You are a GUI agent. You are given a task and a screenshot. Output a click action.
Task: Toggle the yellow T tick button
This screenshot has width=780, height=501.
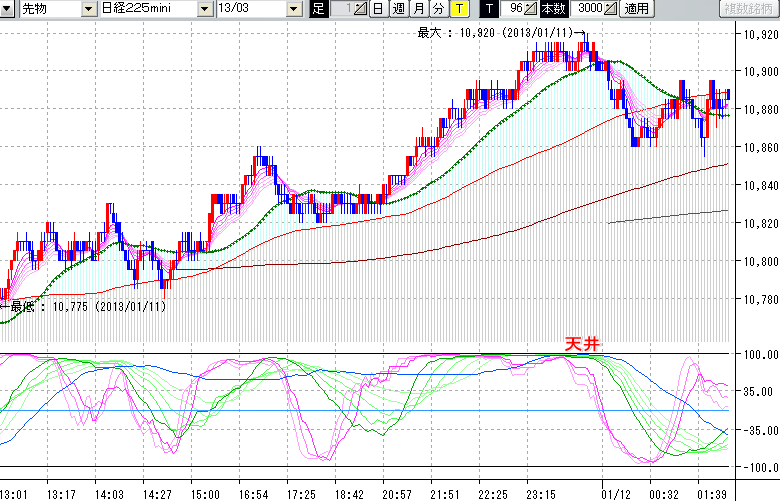(458, 9)
